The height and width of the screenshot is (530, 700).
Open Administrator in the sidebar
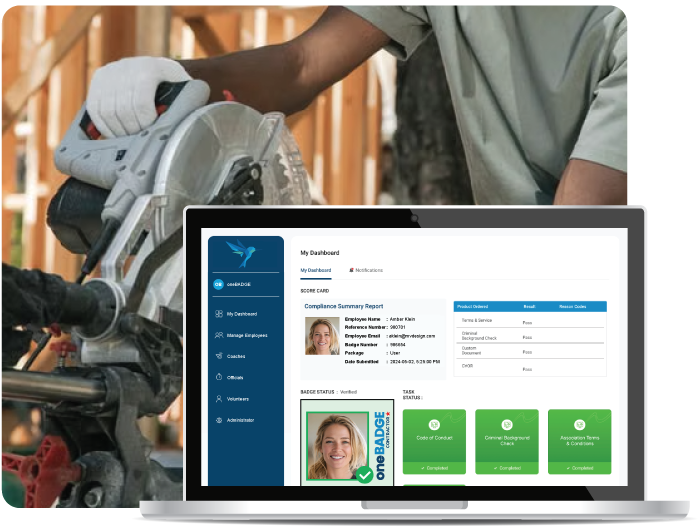click(235, 420)
